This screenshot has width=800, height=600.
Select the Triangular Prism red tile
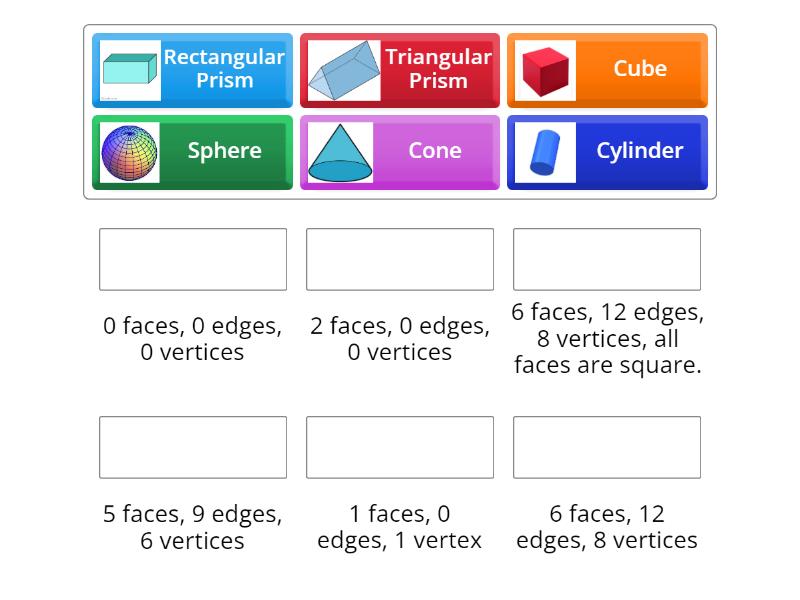[x=400, y=70]
